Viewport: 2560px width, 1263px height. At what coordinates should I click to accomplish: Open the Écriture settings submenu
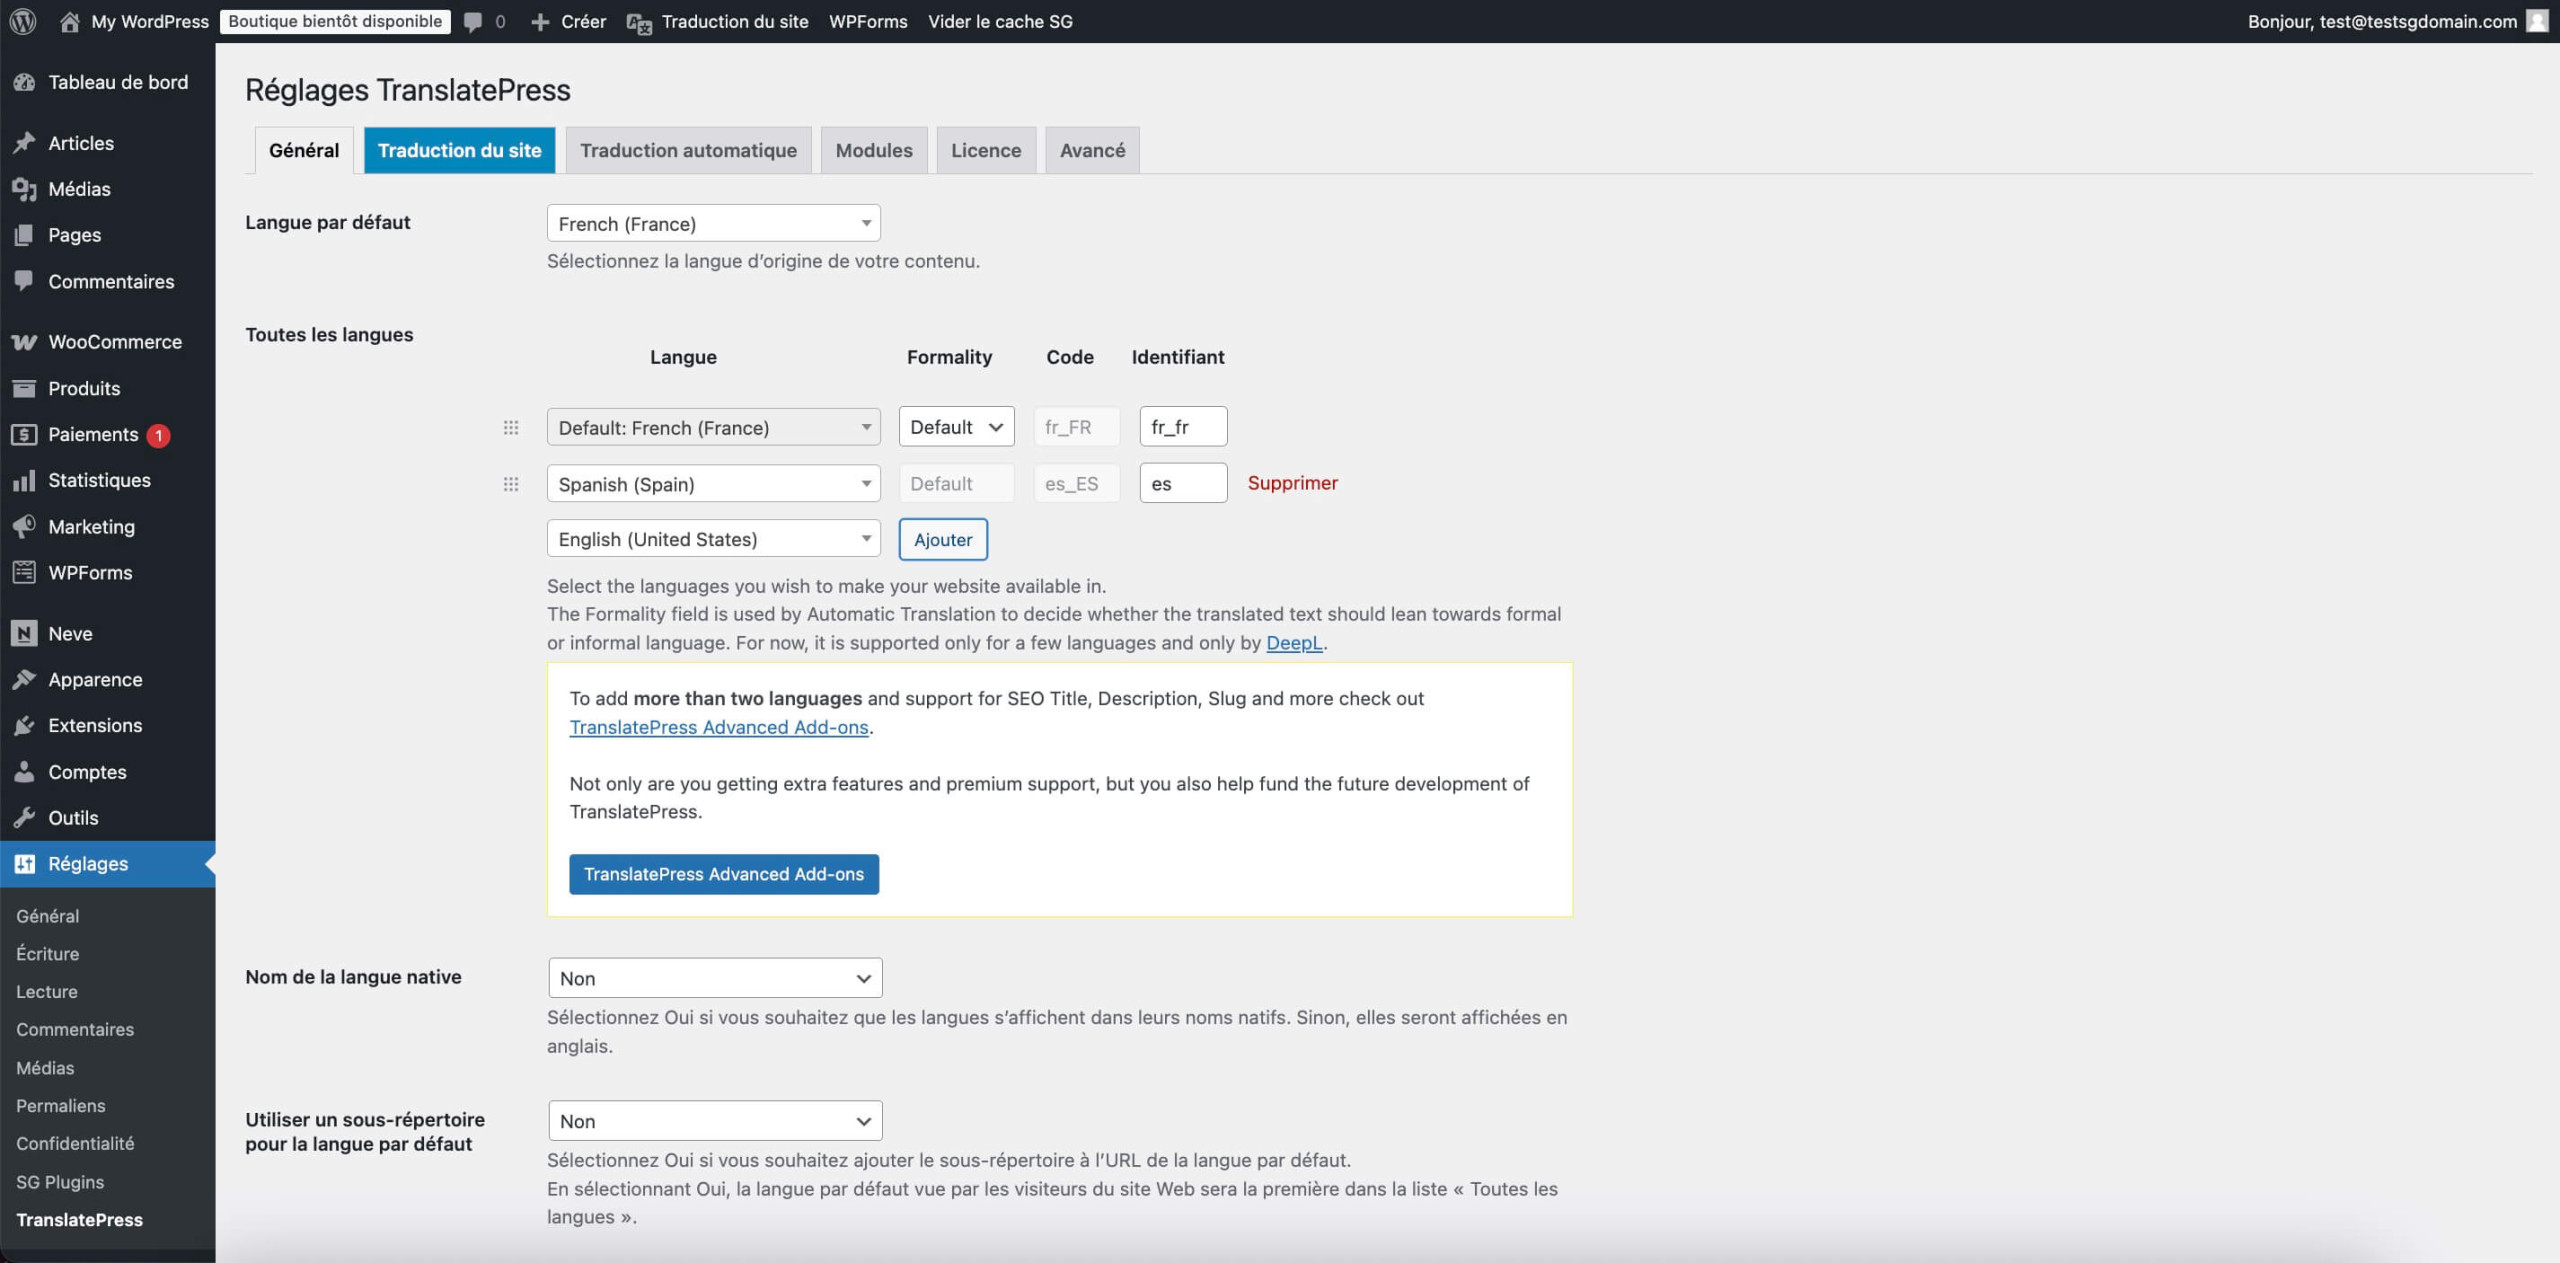(x=48, y=953)
